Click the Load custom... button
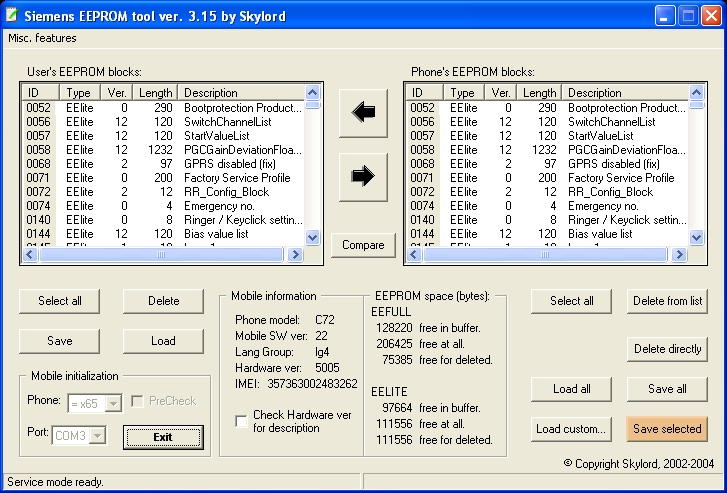Viewport: 727px width, 493px height. [x=571, y=429]
